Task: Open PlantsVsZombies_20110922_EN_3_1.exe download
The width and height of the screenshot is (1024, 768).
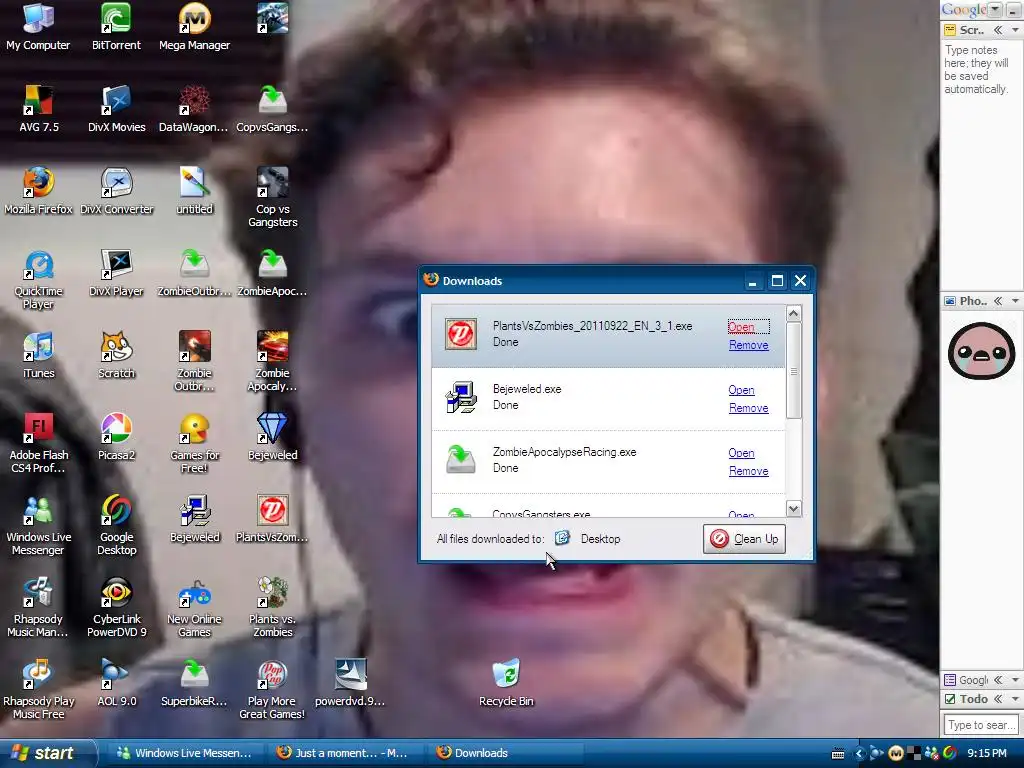Action: tap(741, 327)
